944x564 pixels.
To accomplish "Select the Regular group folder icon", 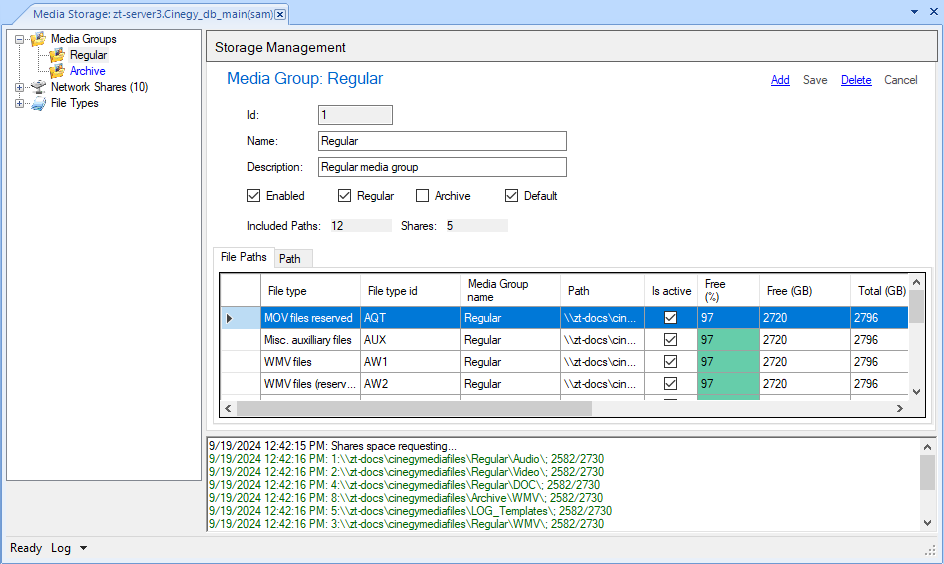I will pyautogui.click(x=57, y=55).
